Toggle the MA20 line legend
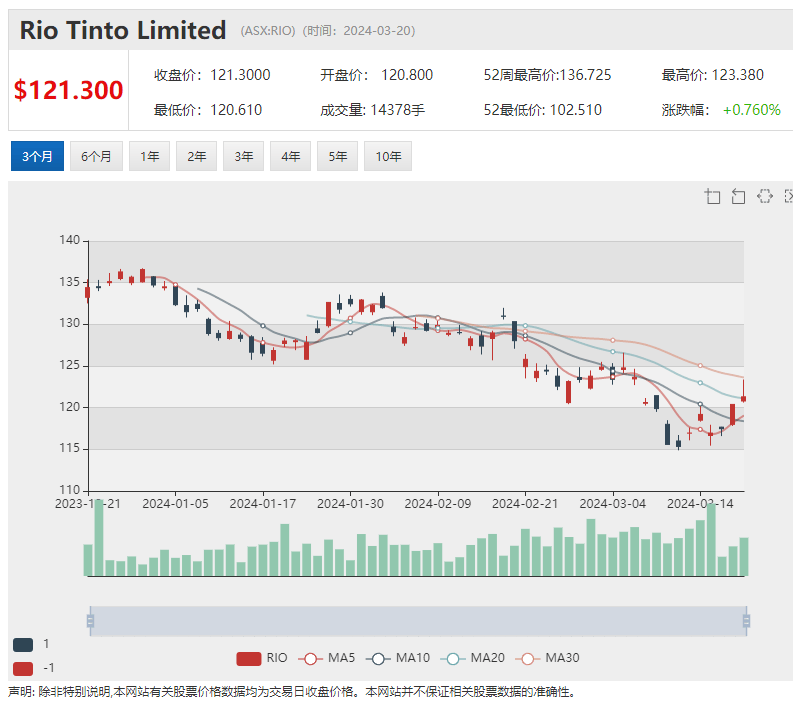 tap(473, 659)
